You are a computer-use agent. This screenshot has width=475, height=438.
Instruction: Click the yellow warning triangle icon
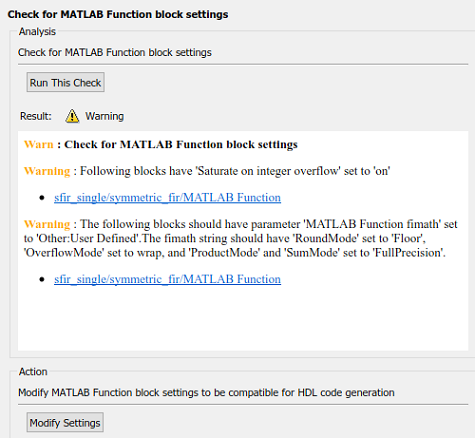(72, 116)
